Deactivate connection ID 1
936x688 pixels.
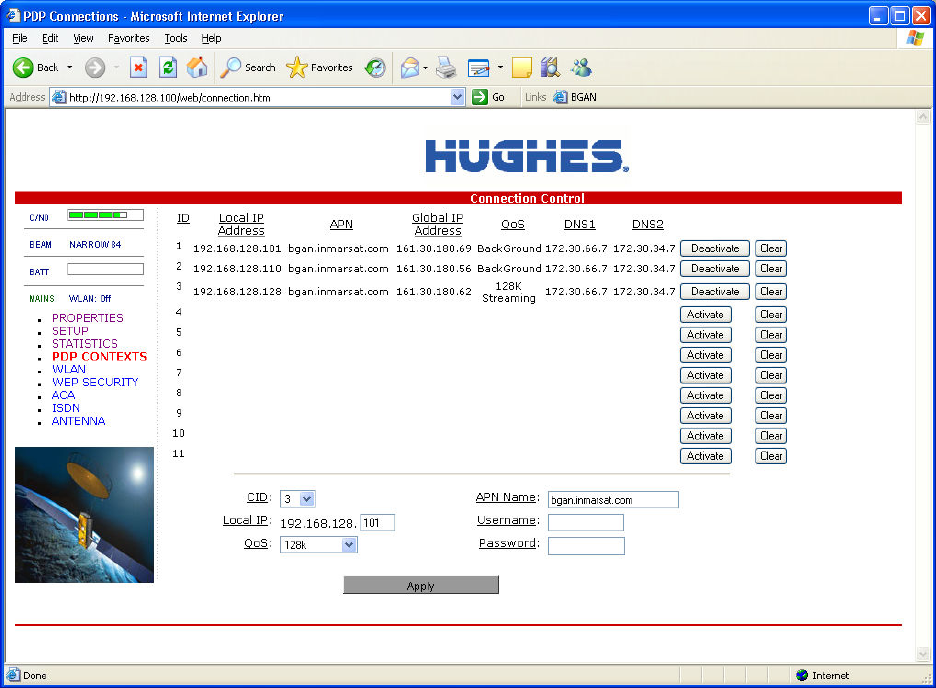pyautogui.click(x=715, y=248)
